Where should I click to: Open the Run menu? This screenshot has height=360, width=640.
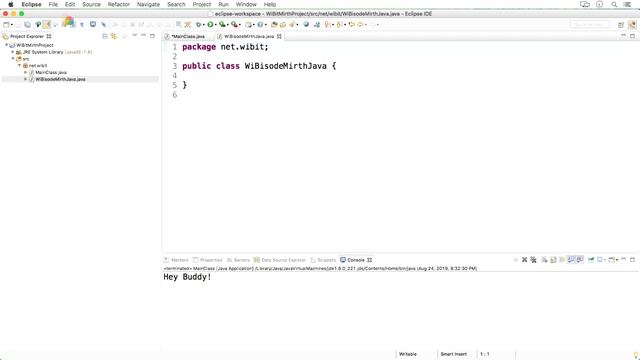point(223,4)
